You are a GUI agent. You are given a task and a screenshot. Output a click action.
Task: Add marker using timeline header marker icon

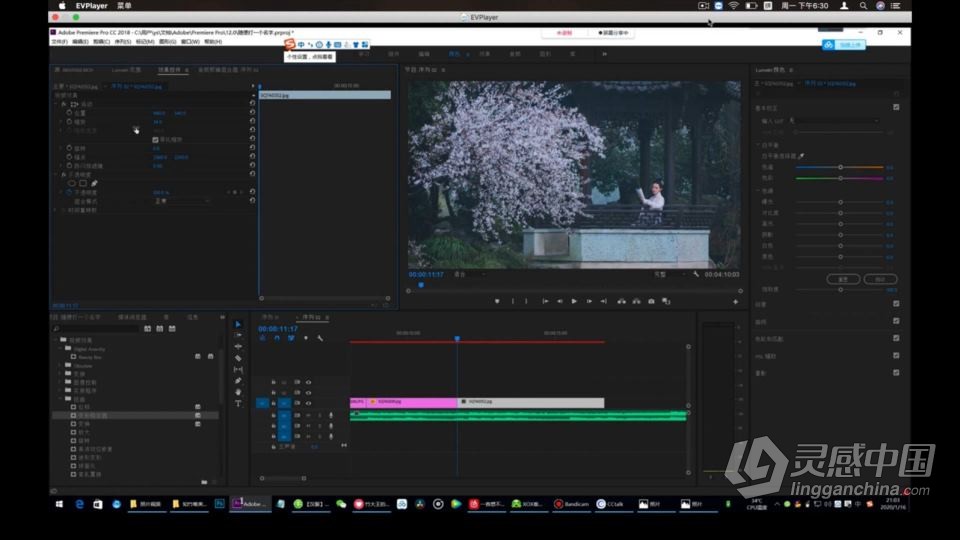point(306,338)
